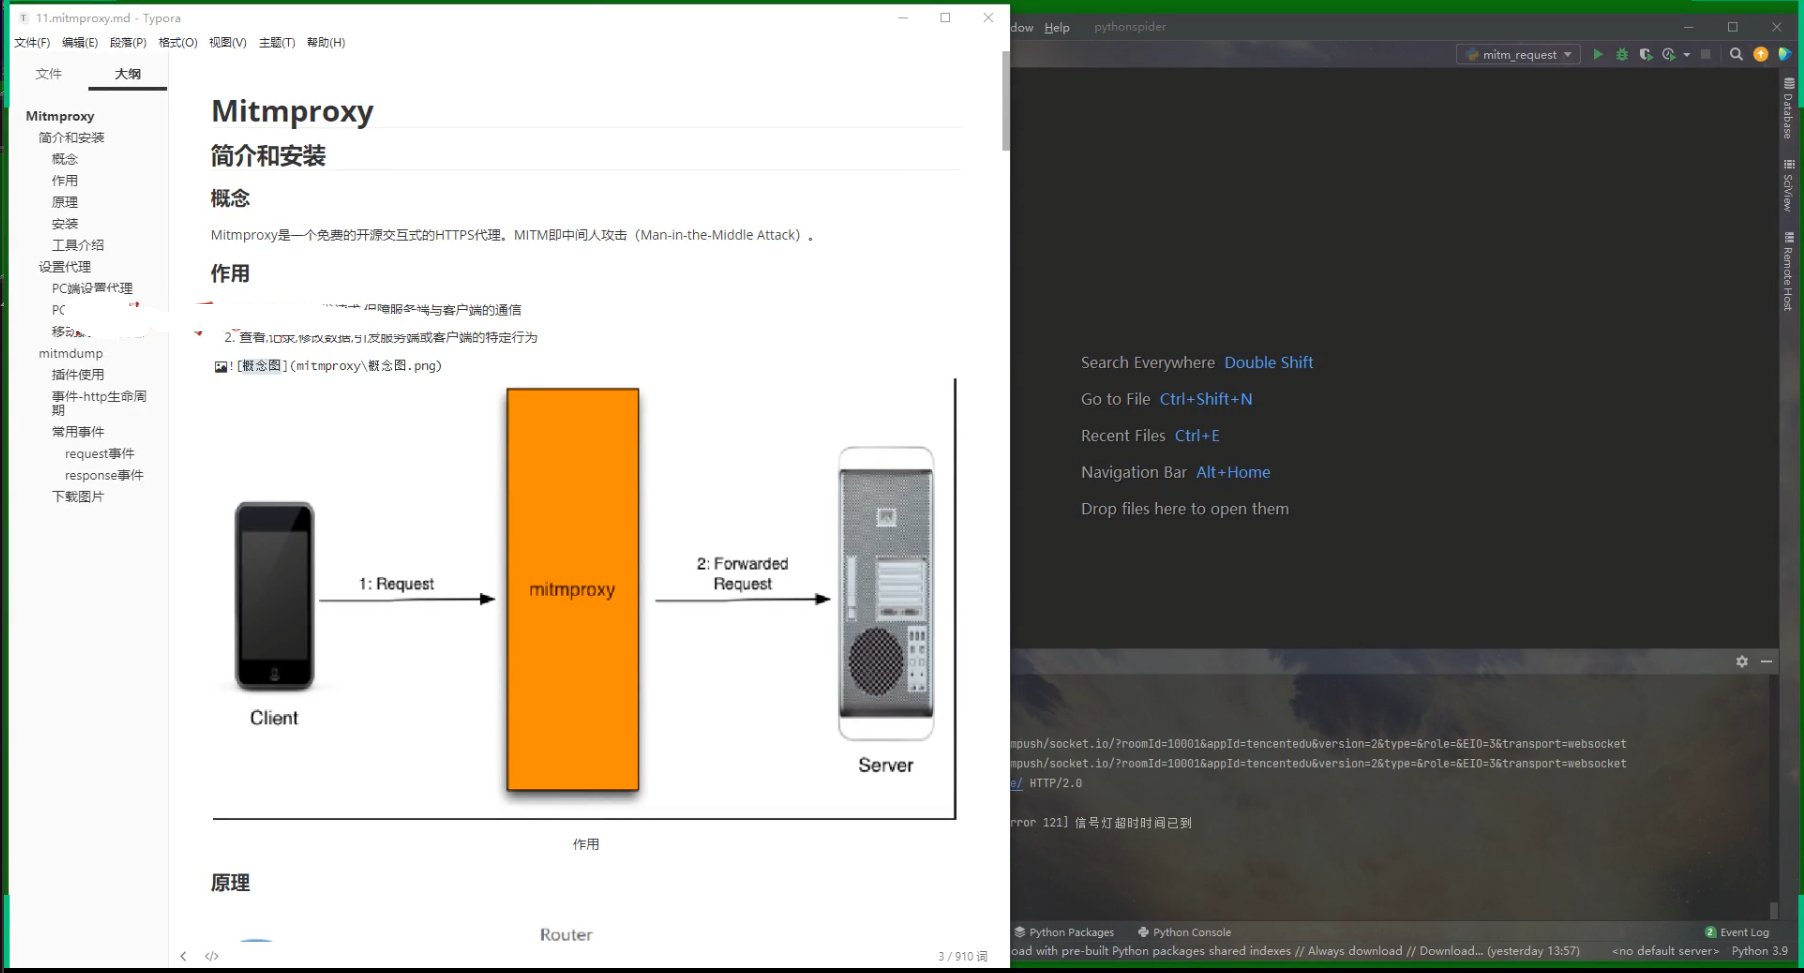Jump to 简介和安装 outline entry
1804x973 pixels.
[72, 137]
